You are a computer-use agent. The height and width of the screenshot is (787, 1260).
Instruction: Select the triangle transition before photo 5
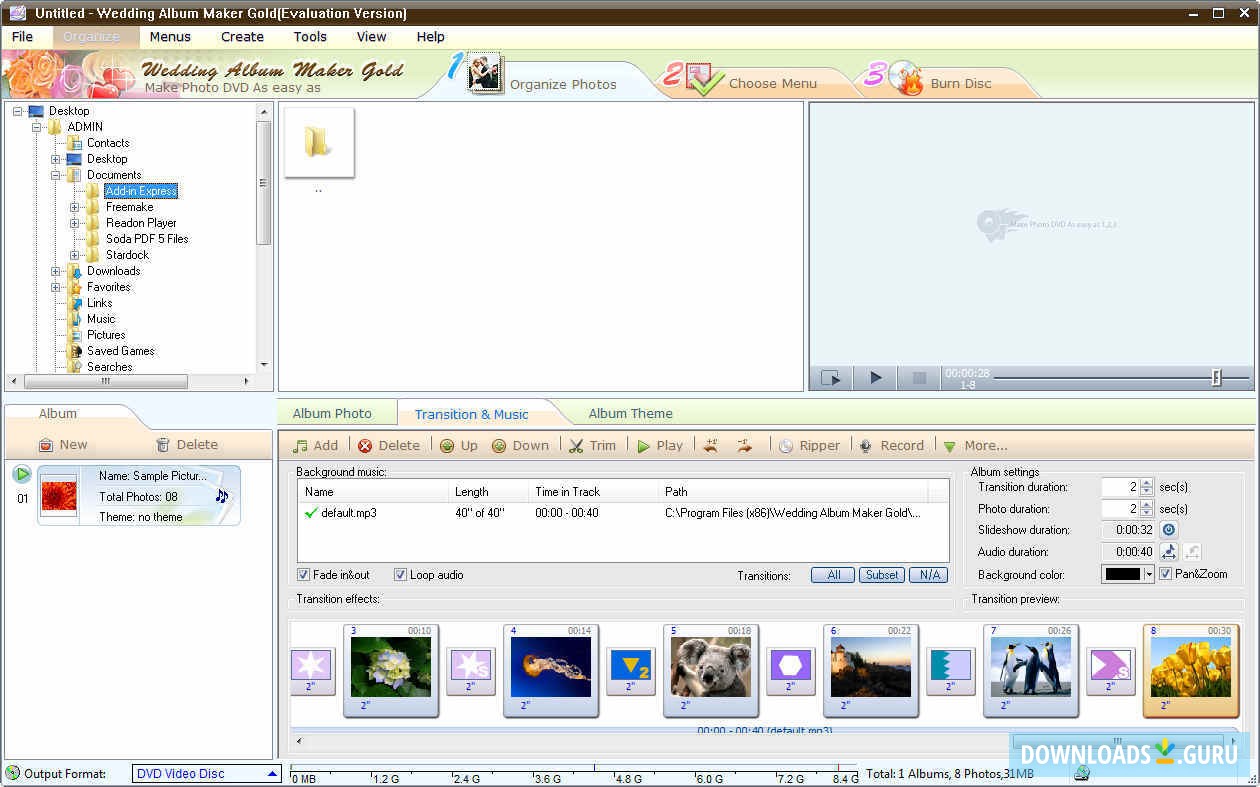coord(630,671)
